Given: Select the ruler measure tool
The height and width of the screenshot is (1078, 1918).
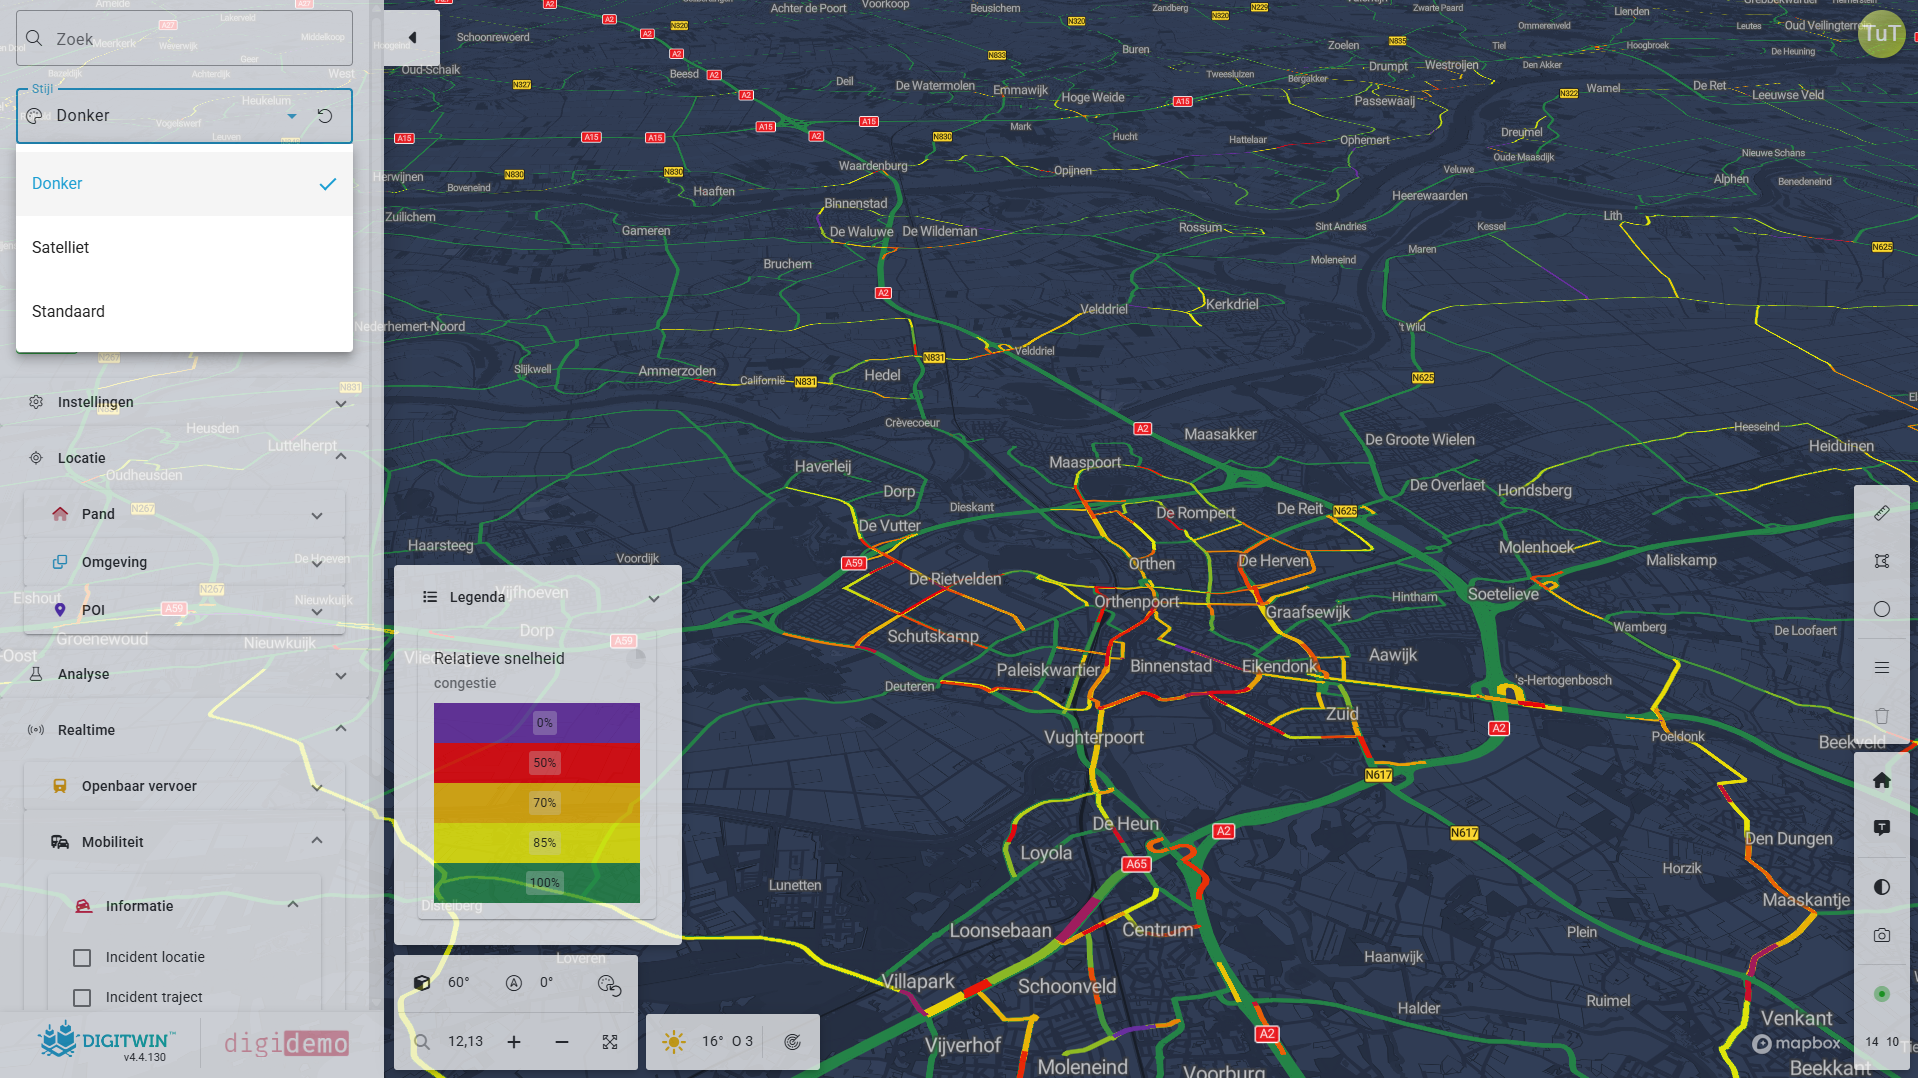Looking at the screenshot, I should (1881, 513).
